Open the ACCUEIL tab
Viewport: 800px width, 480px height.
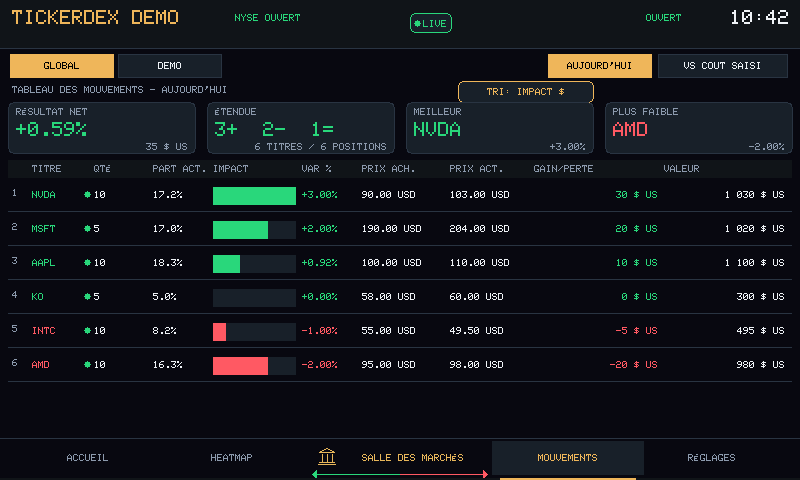click(x=87, y=458)
